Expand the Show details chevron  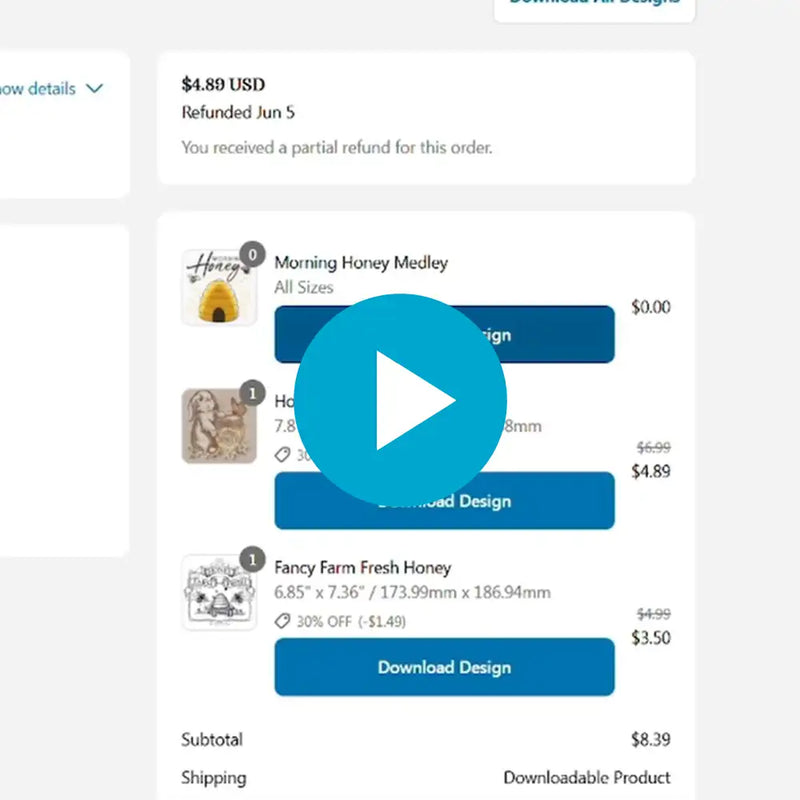click(94, 89)
